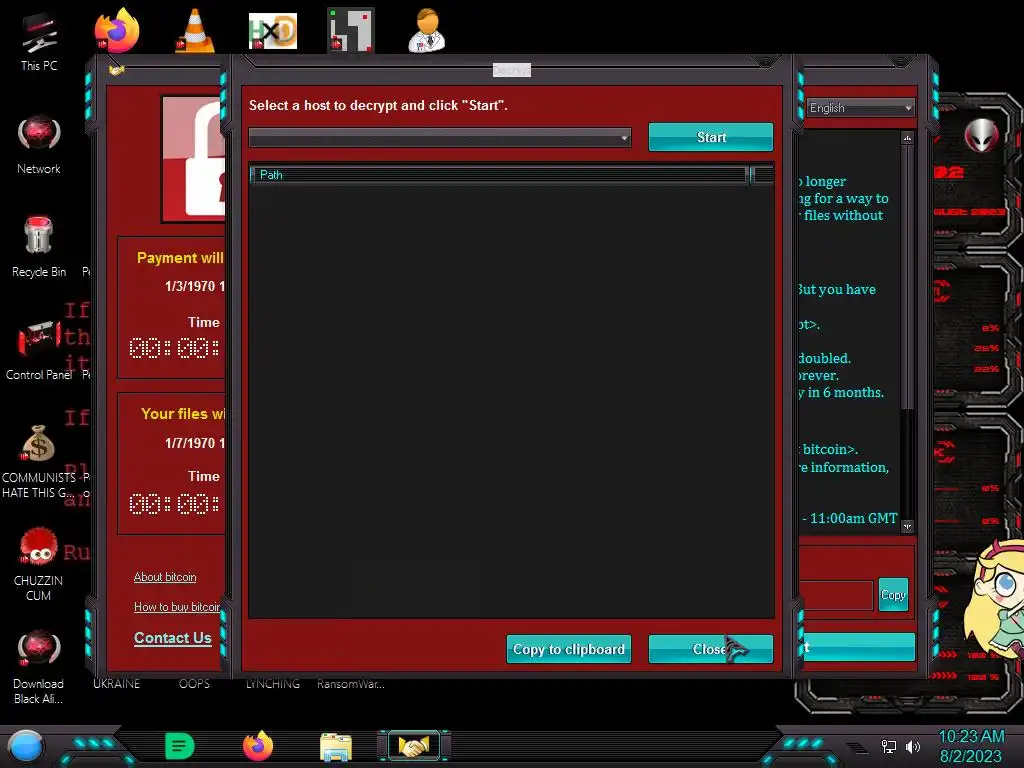The width and height of the screenshot is (1024, 768).
Task: Click the handshake icon in ransomware title bar
Action: pos(117,69)
